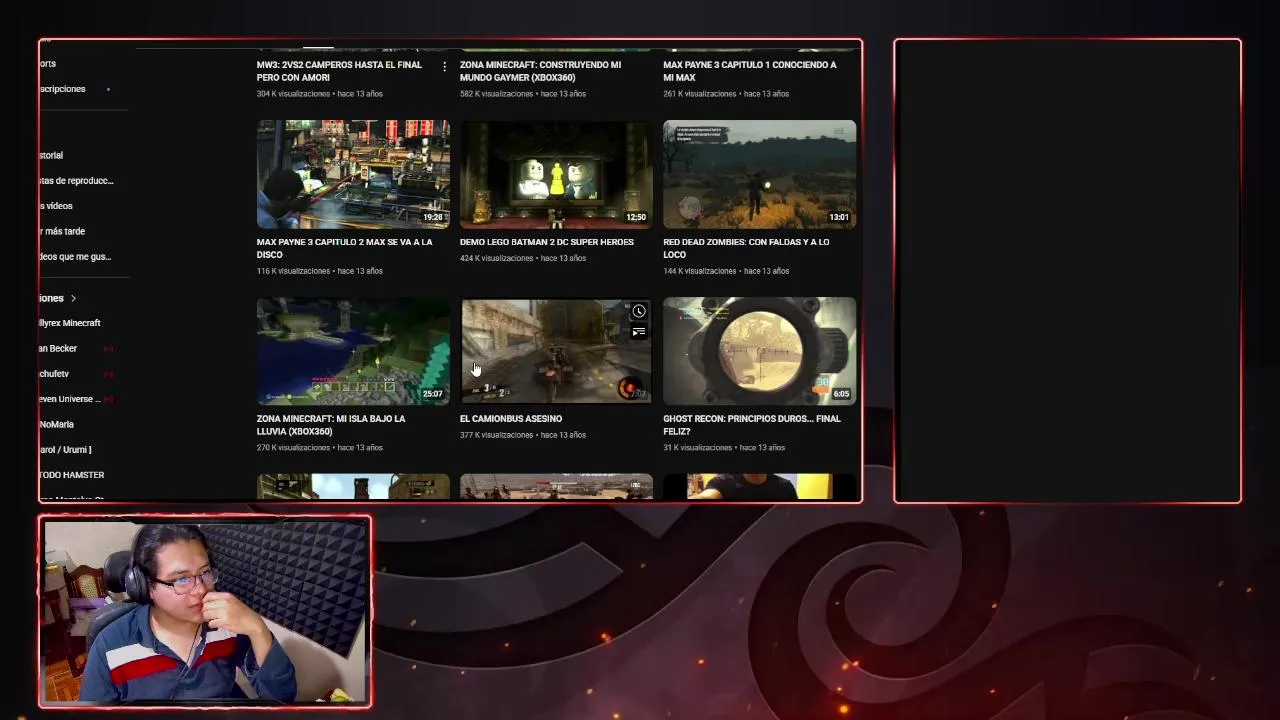Open Steven Universe subscription channel

[70, 399]
